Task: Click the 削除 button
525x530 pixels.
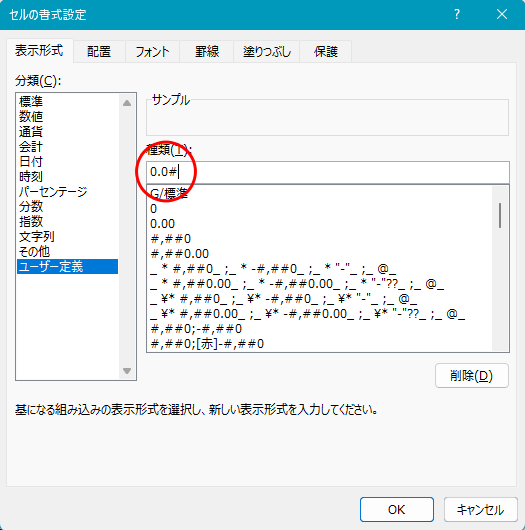Action: click(x=472, y=376)
